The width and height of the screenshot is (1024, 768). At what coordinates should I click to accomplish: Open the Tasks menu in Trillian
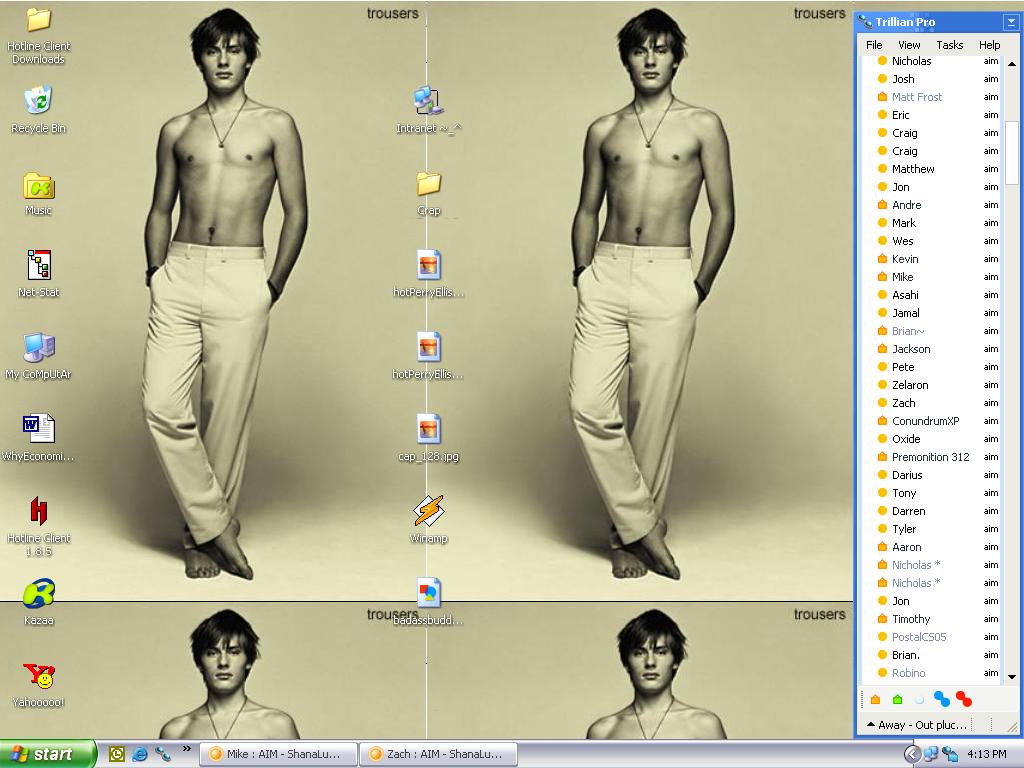[950, 45]
